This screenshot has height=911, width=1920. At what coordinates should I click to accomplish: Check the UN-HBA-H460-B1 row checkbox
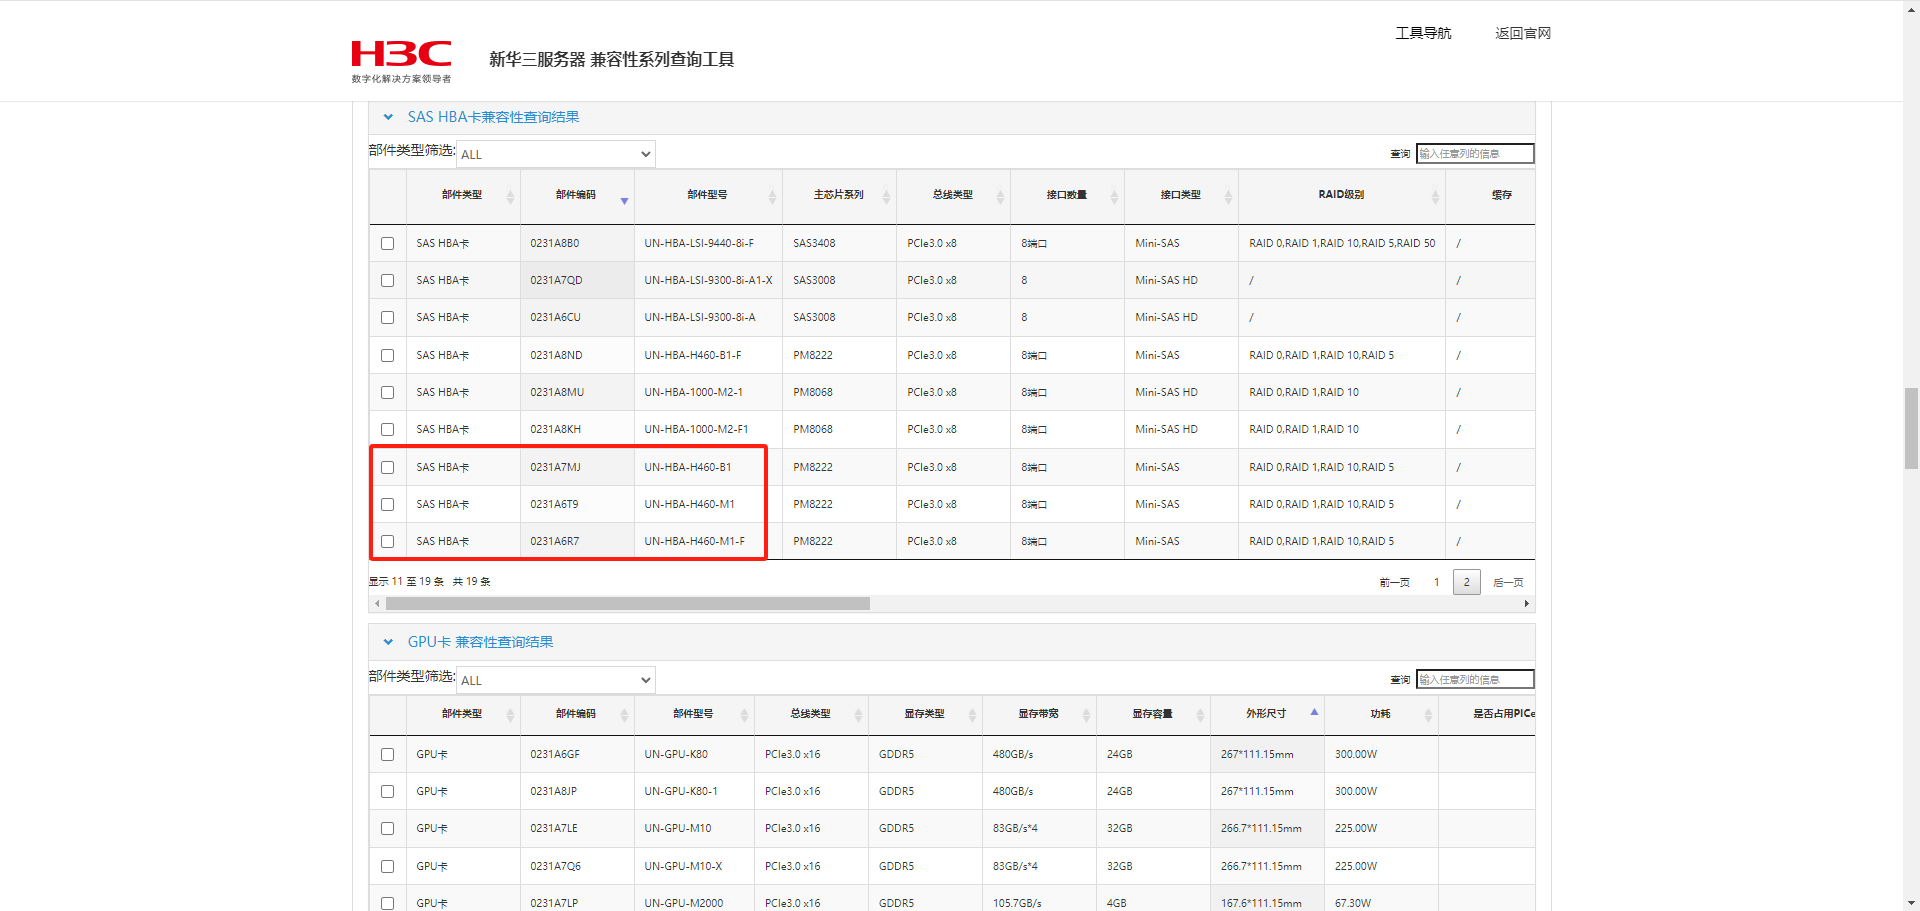(x=388, y=467)
